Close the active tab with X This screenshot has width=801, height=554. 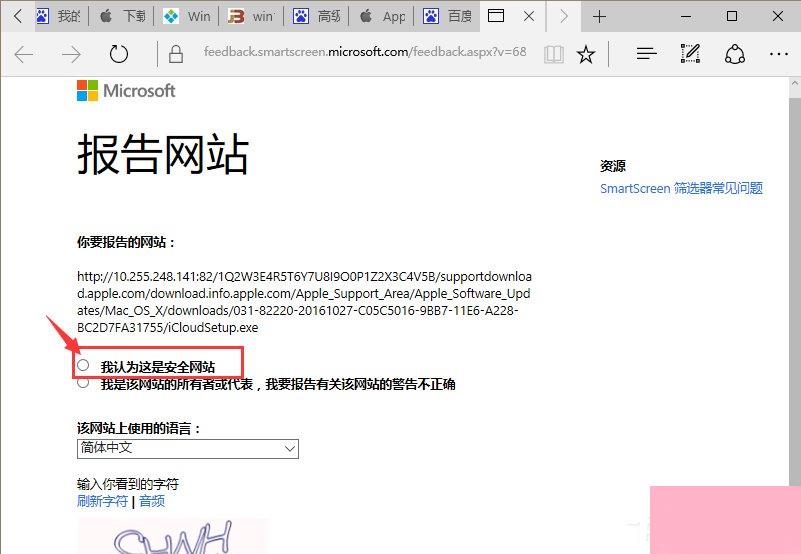(x=529, y=16)
